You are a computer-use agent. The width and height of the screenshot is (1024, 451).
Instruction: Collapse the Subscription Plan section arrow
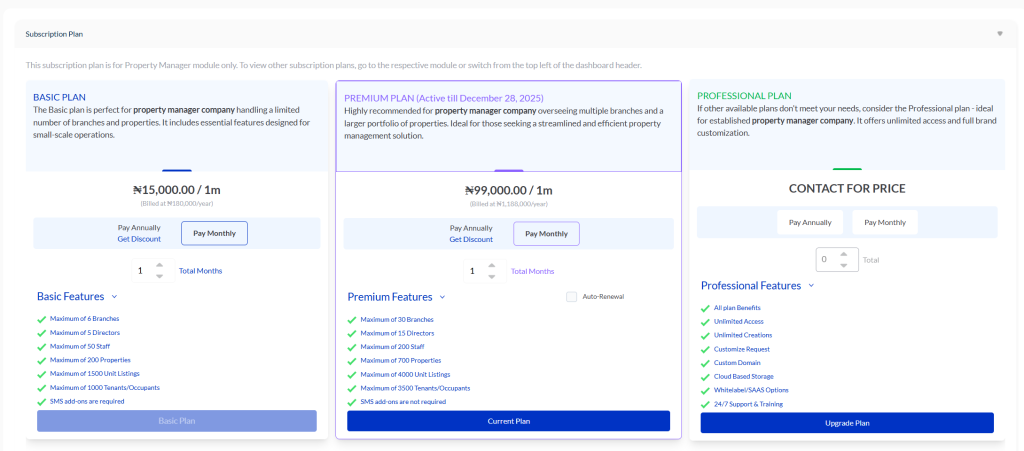click(x=999, y=34)
